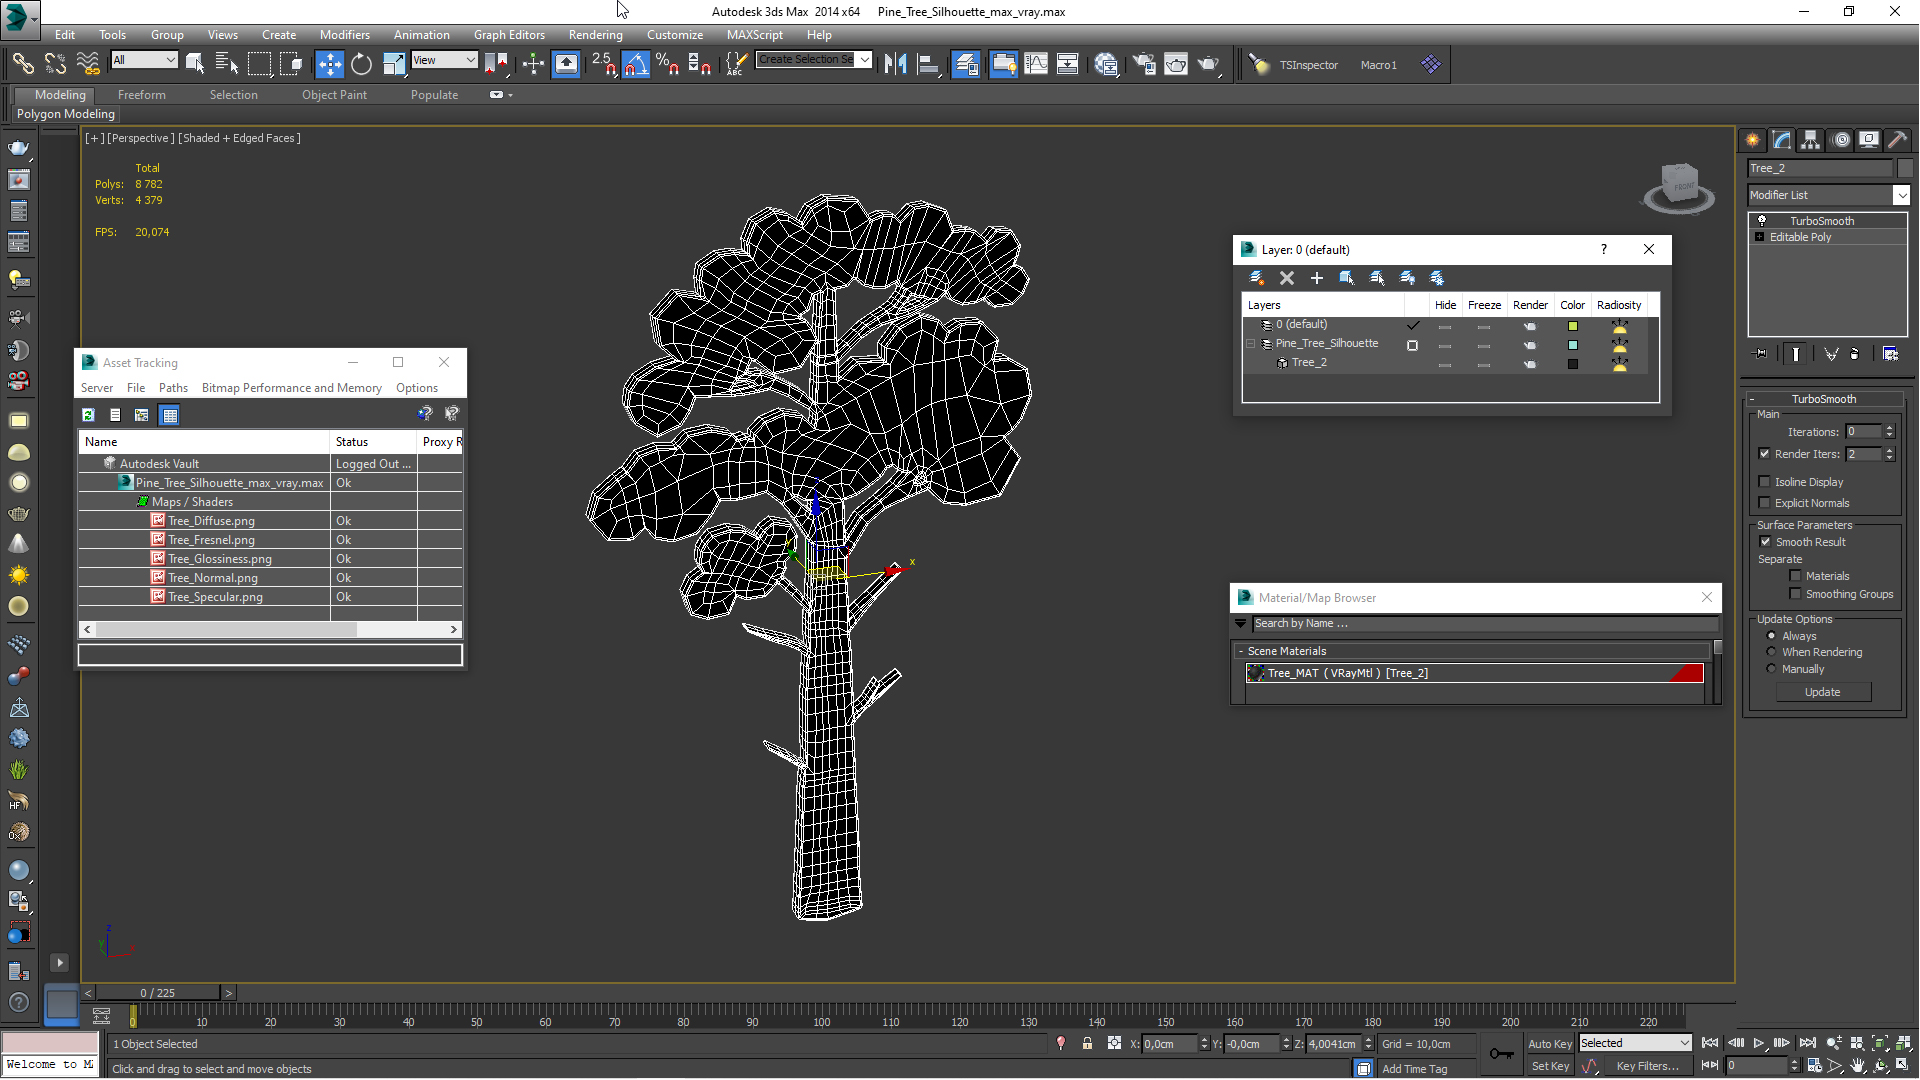Click Table View icon in Asset Tracking

point(170,415)
